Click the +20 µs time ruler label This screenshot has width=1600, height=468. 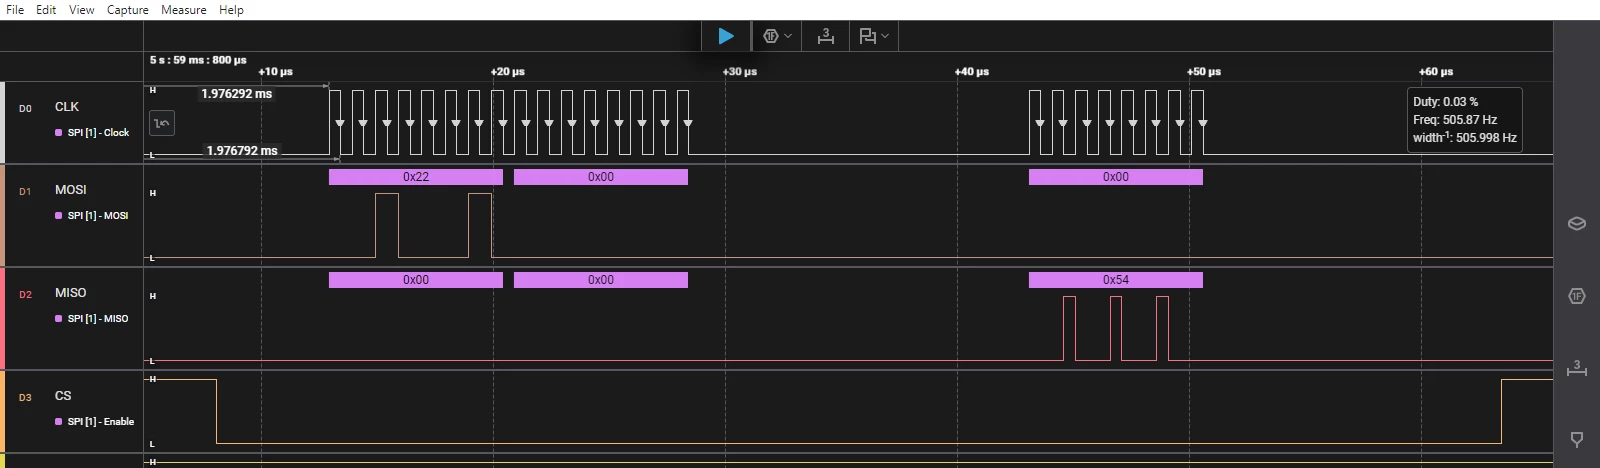[x=507, y=72]
